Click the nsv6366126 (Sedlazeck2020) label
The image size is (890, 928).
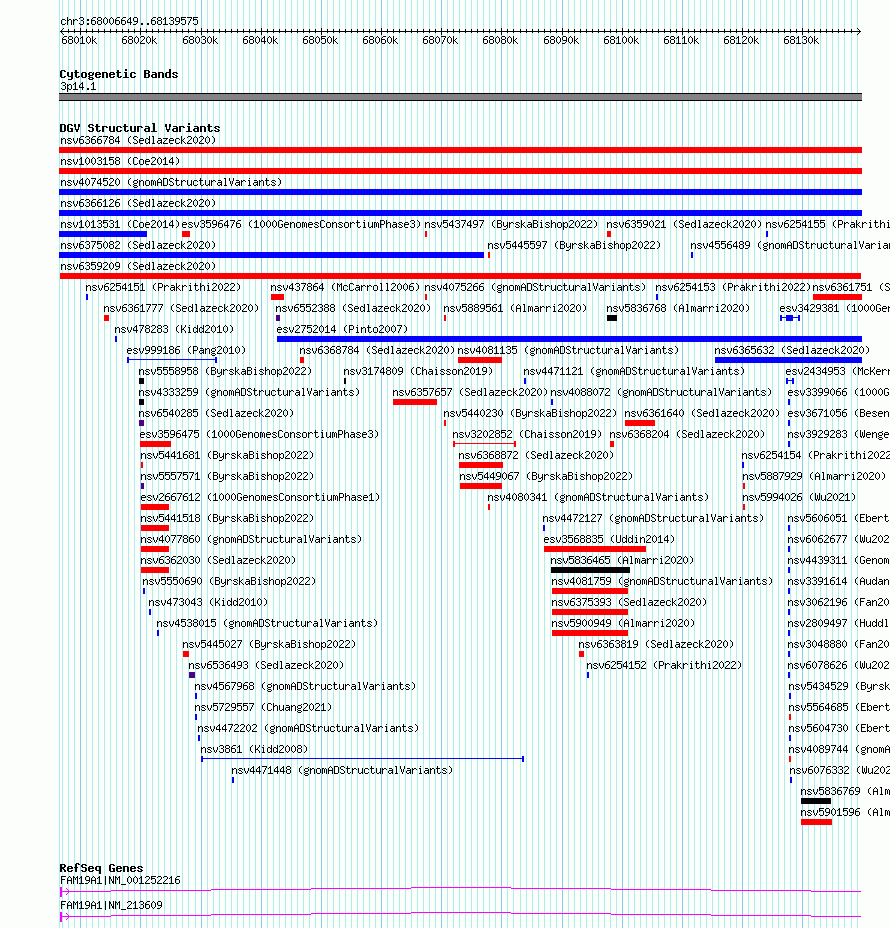[x=138, y=203]
